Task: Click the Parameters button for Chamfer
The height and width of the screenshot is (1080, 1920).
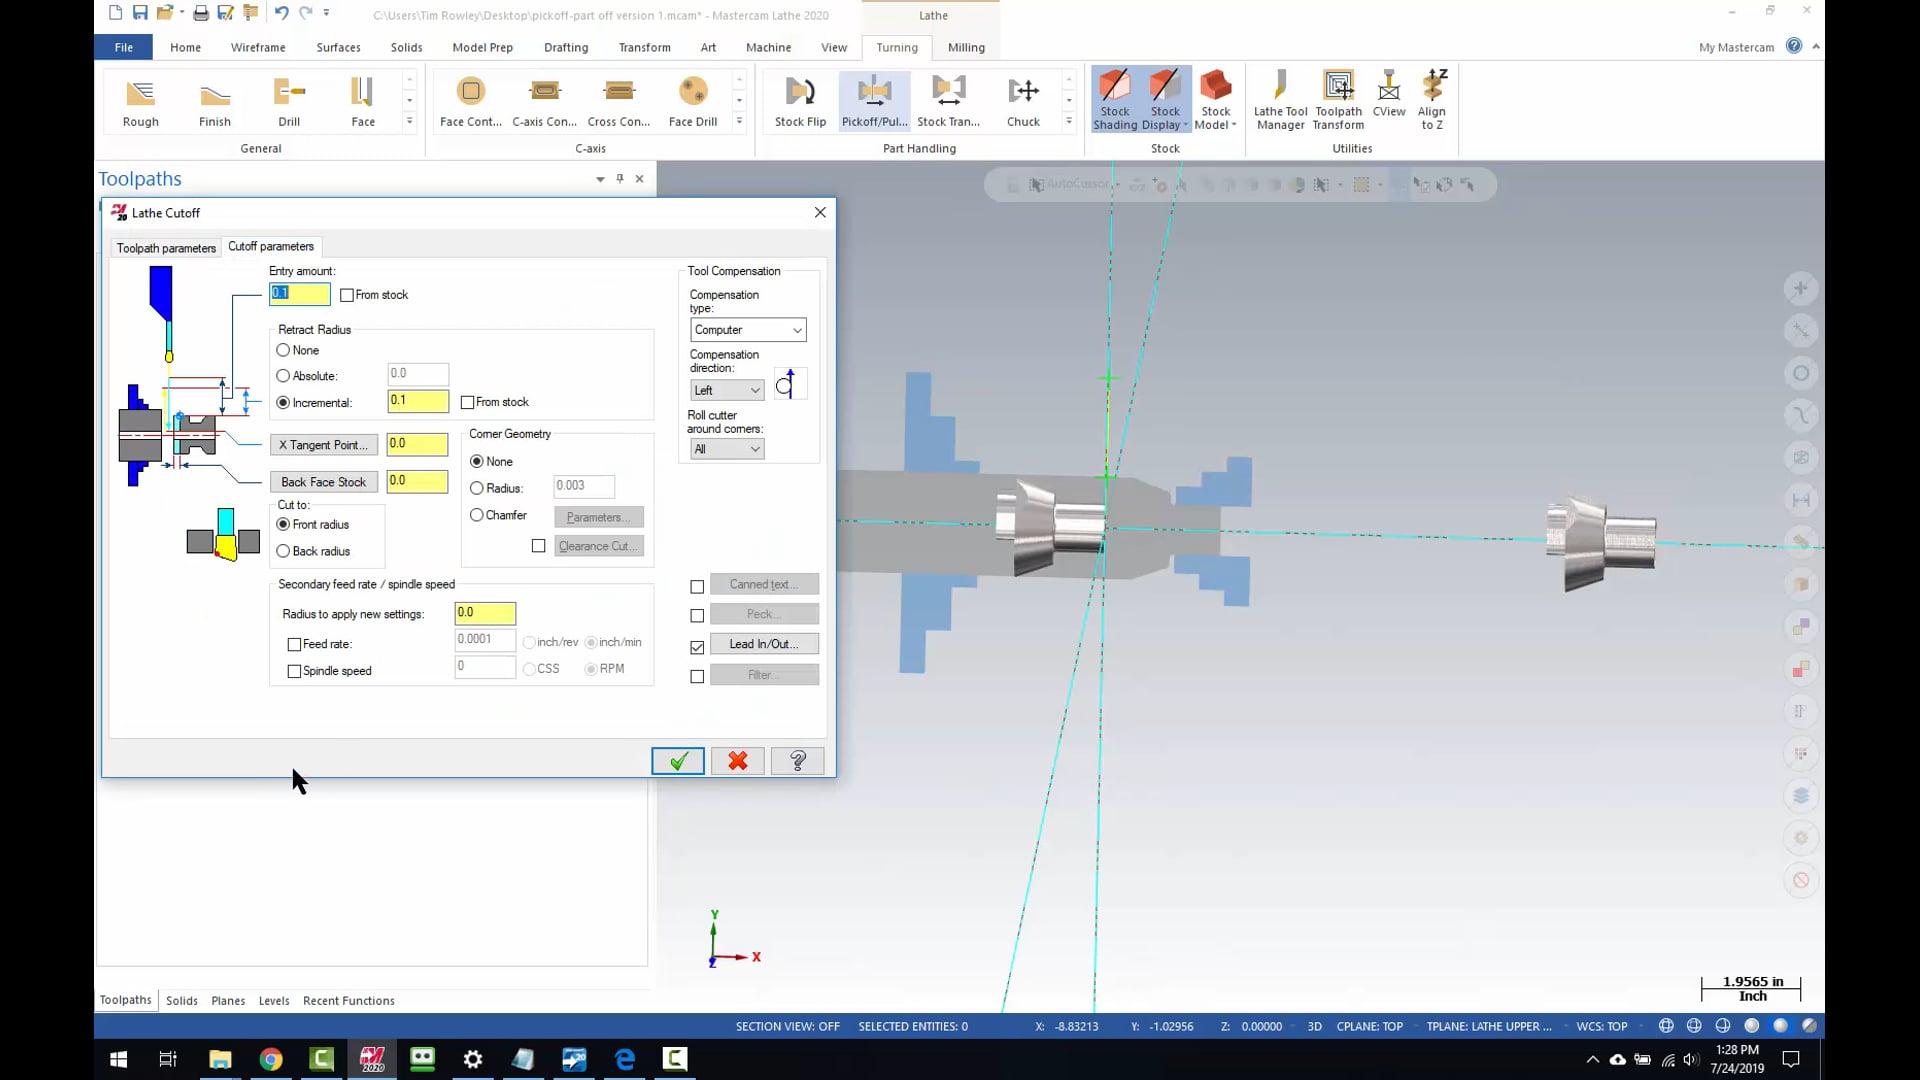Action: (x=596, y=516)
